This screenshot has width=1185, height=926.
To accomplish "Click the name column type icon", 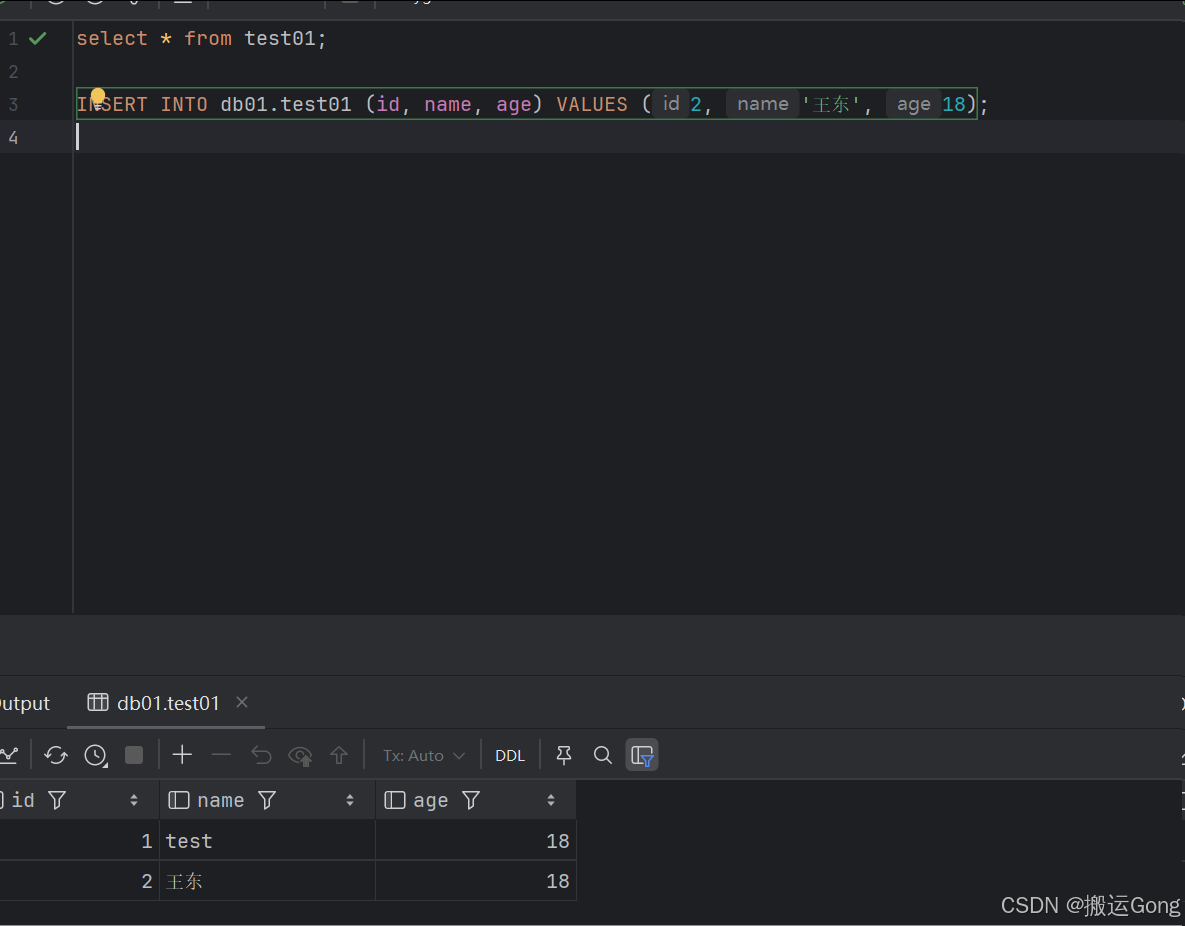I will (179, 801).
